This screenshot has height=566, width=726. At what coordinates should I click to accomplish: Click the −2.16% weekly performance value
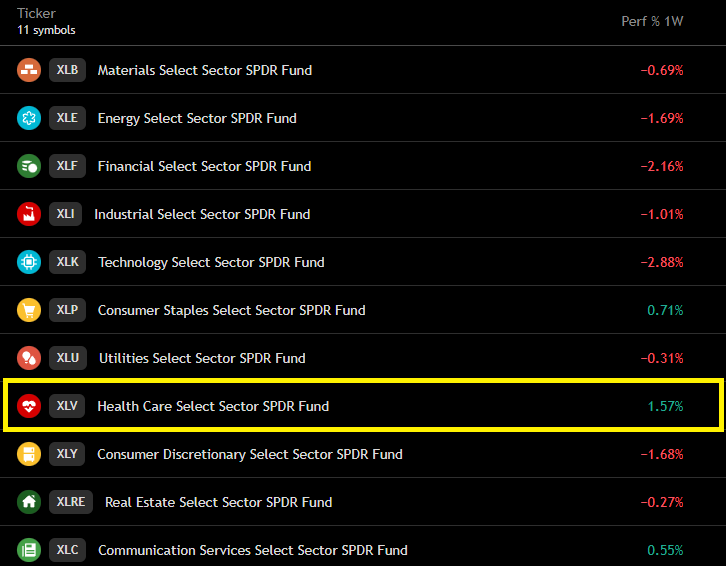coord(662,166)
